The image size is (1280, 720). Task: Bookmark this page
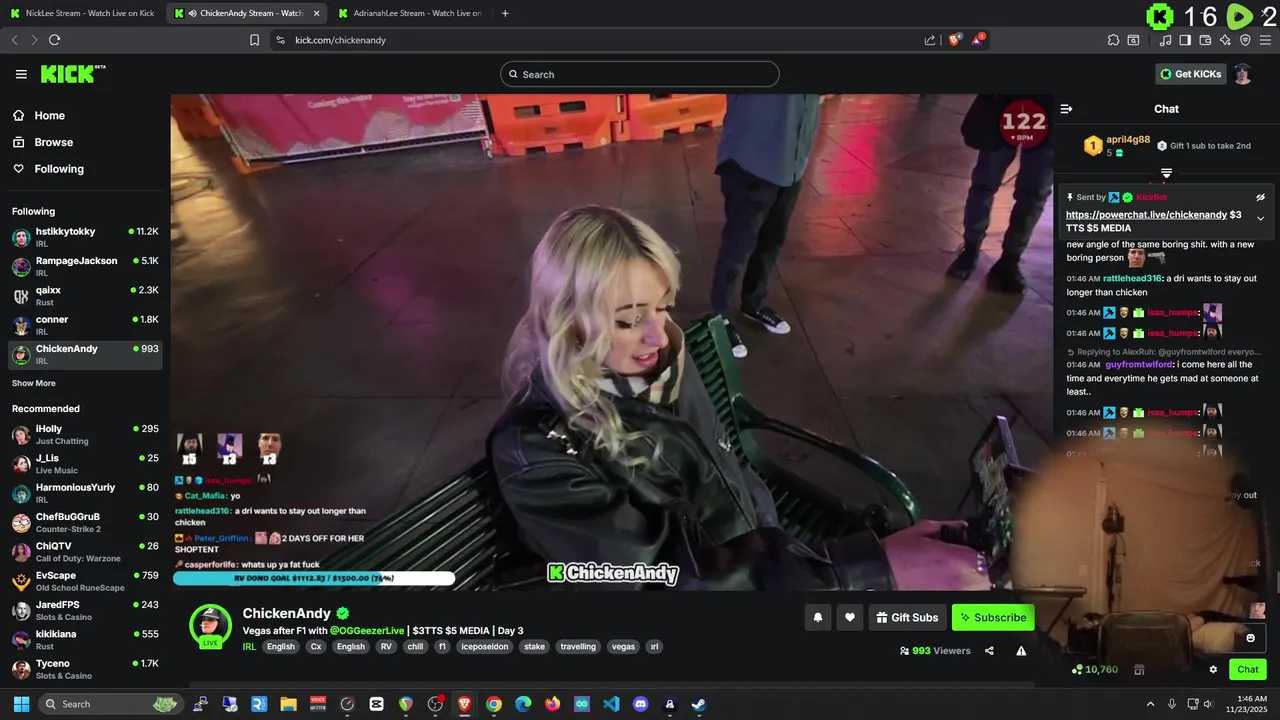click(x=254, y=40)
